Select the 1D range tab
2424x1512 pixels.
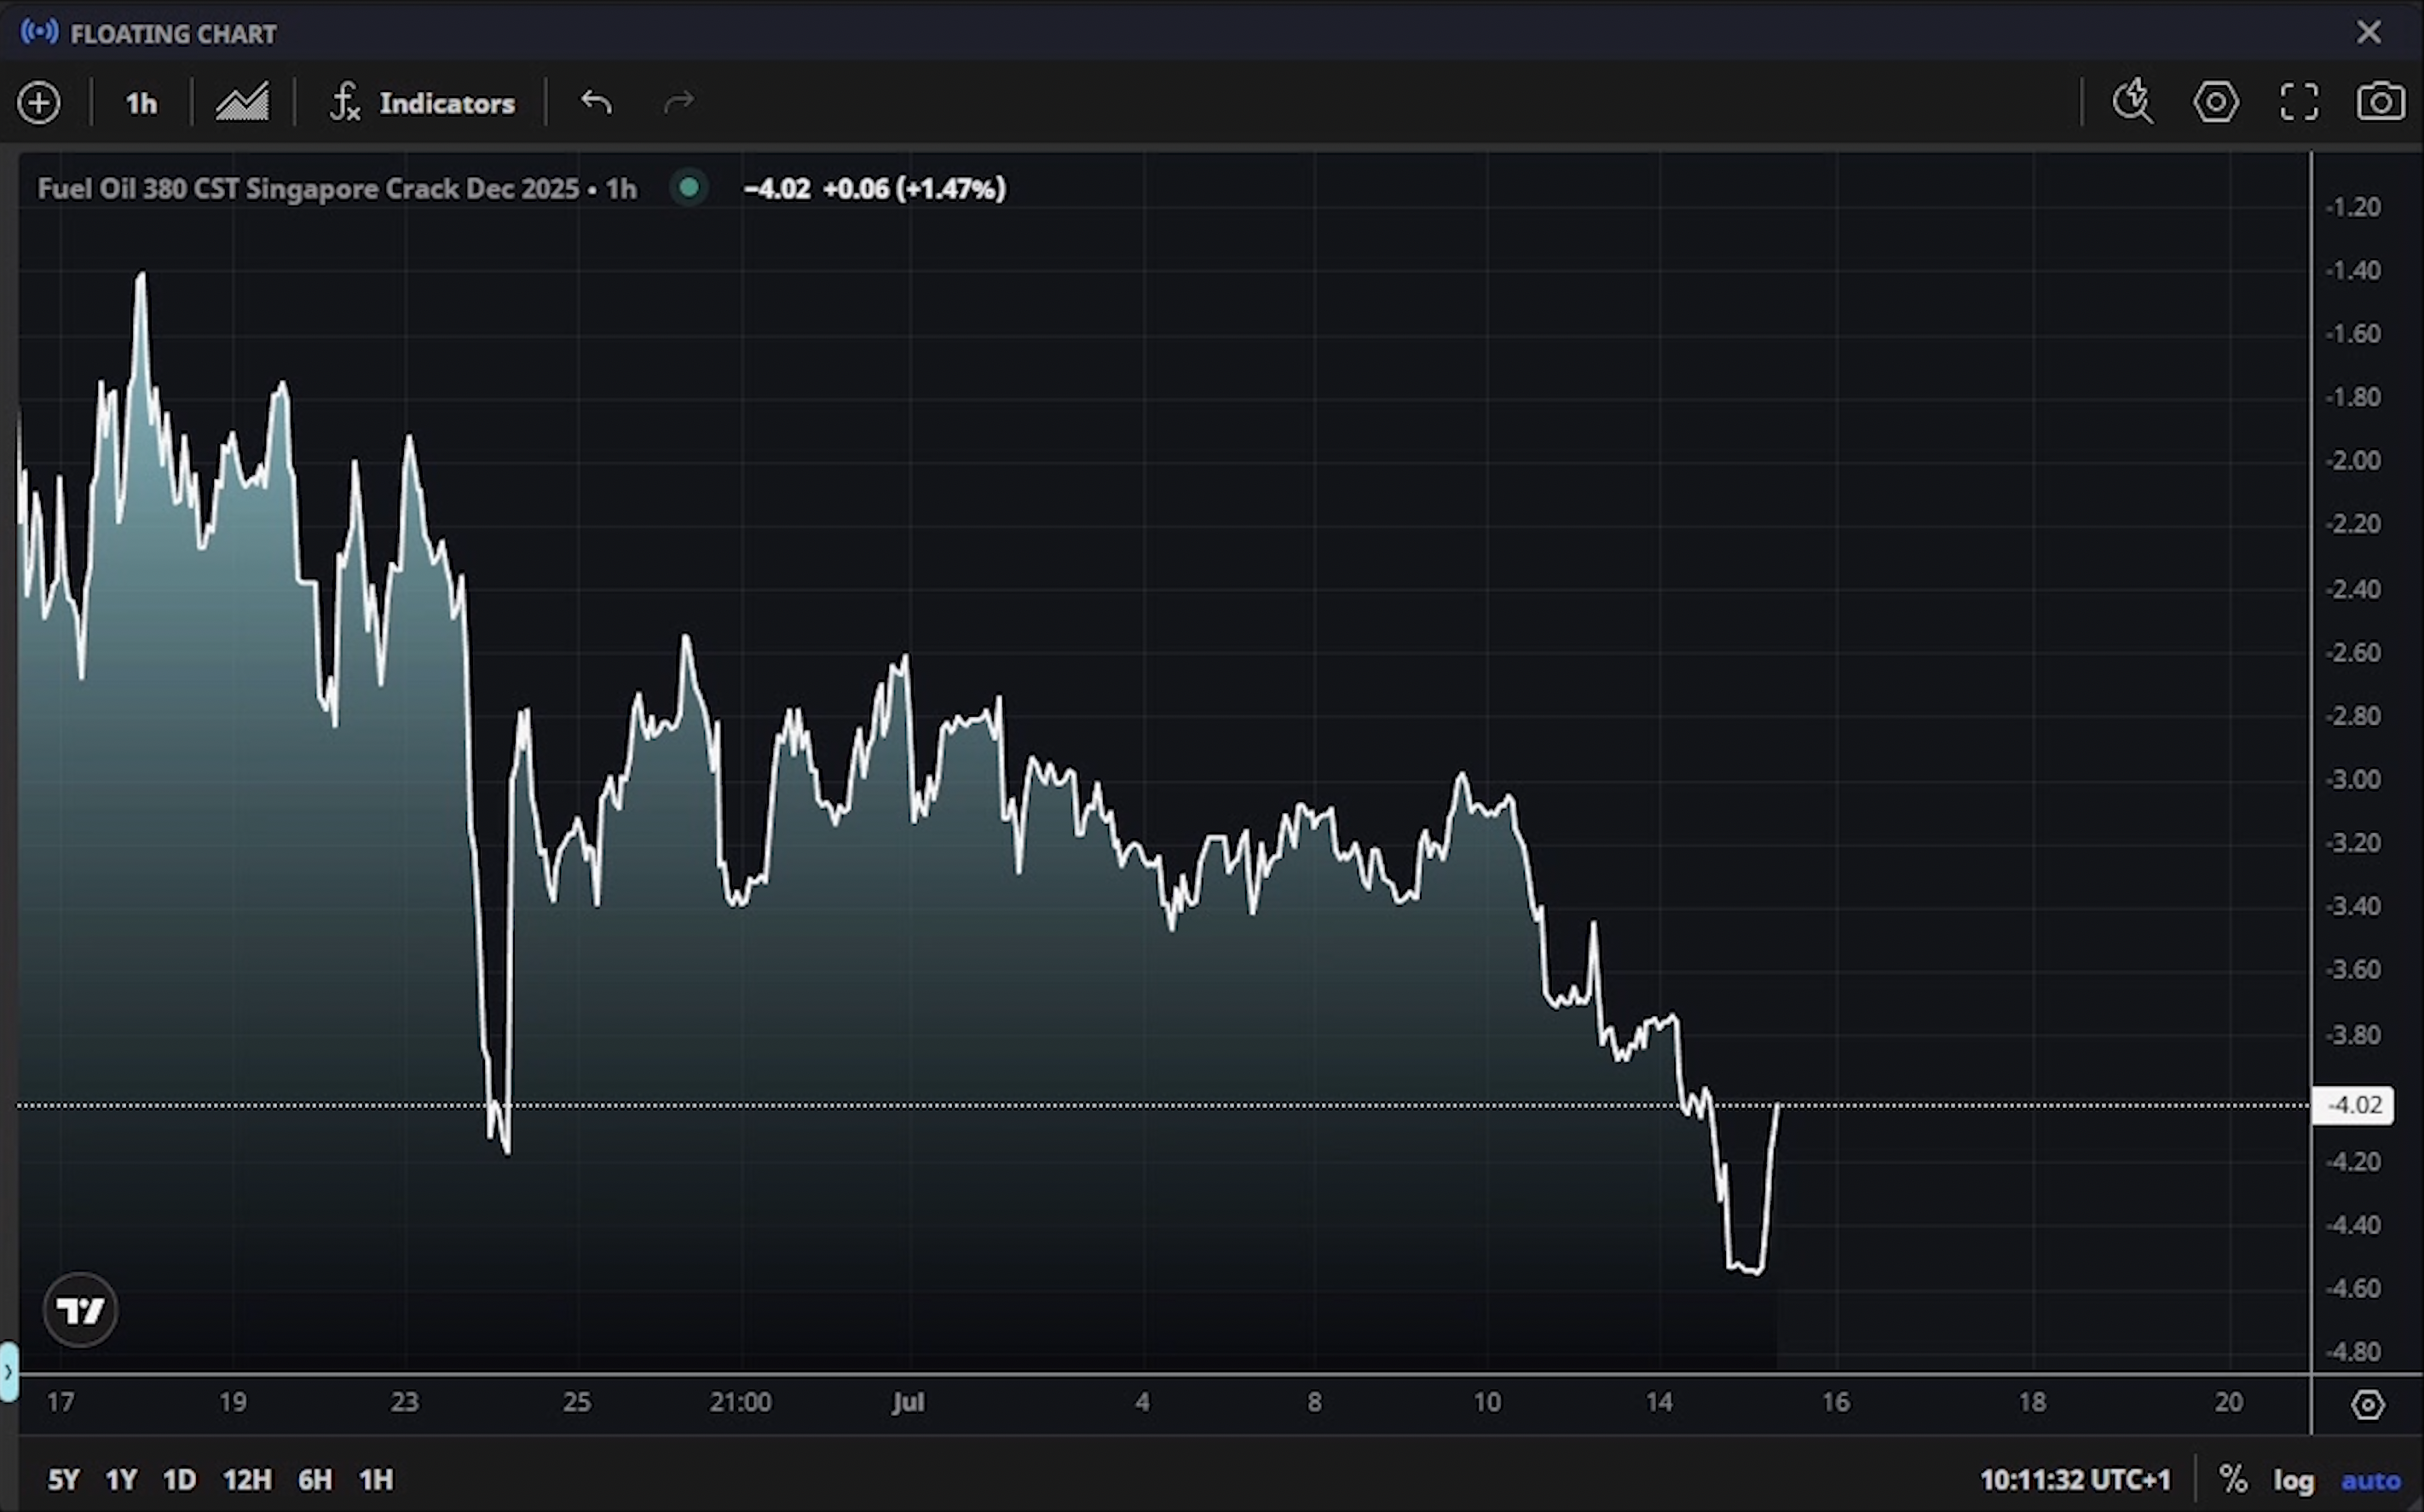point(179,1479)
